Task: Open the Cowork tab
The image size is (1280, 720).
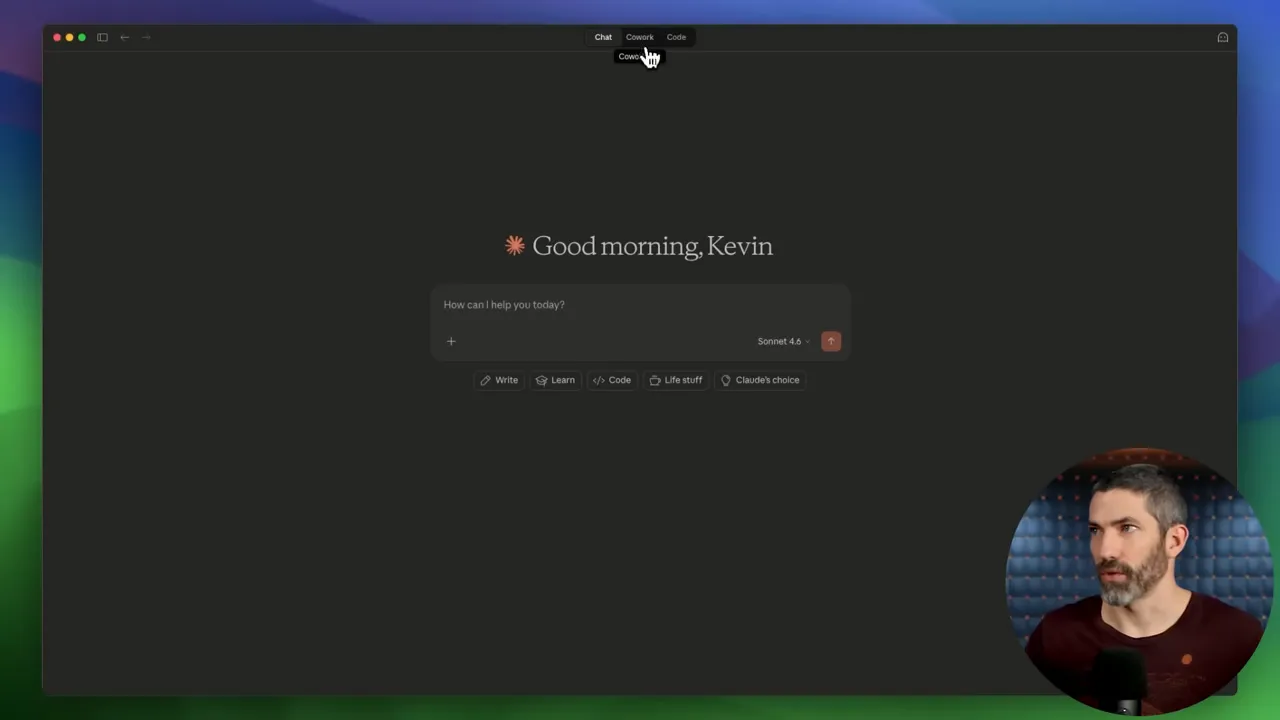Action: click(639, 37)
